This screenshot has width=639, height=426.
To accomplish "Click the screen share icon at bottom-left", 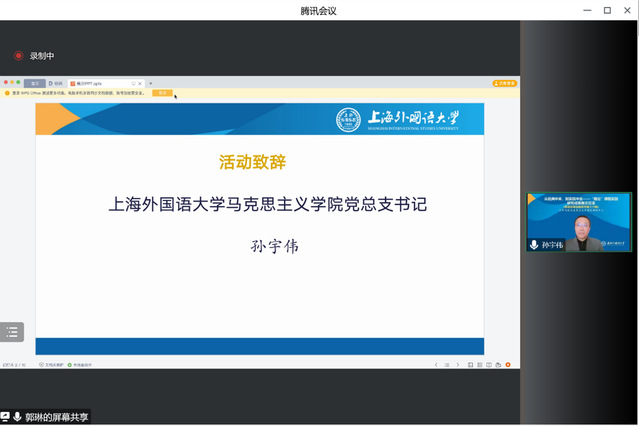I will 5,417.
